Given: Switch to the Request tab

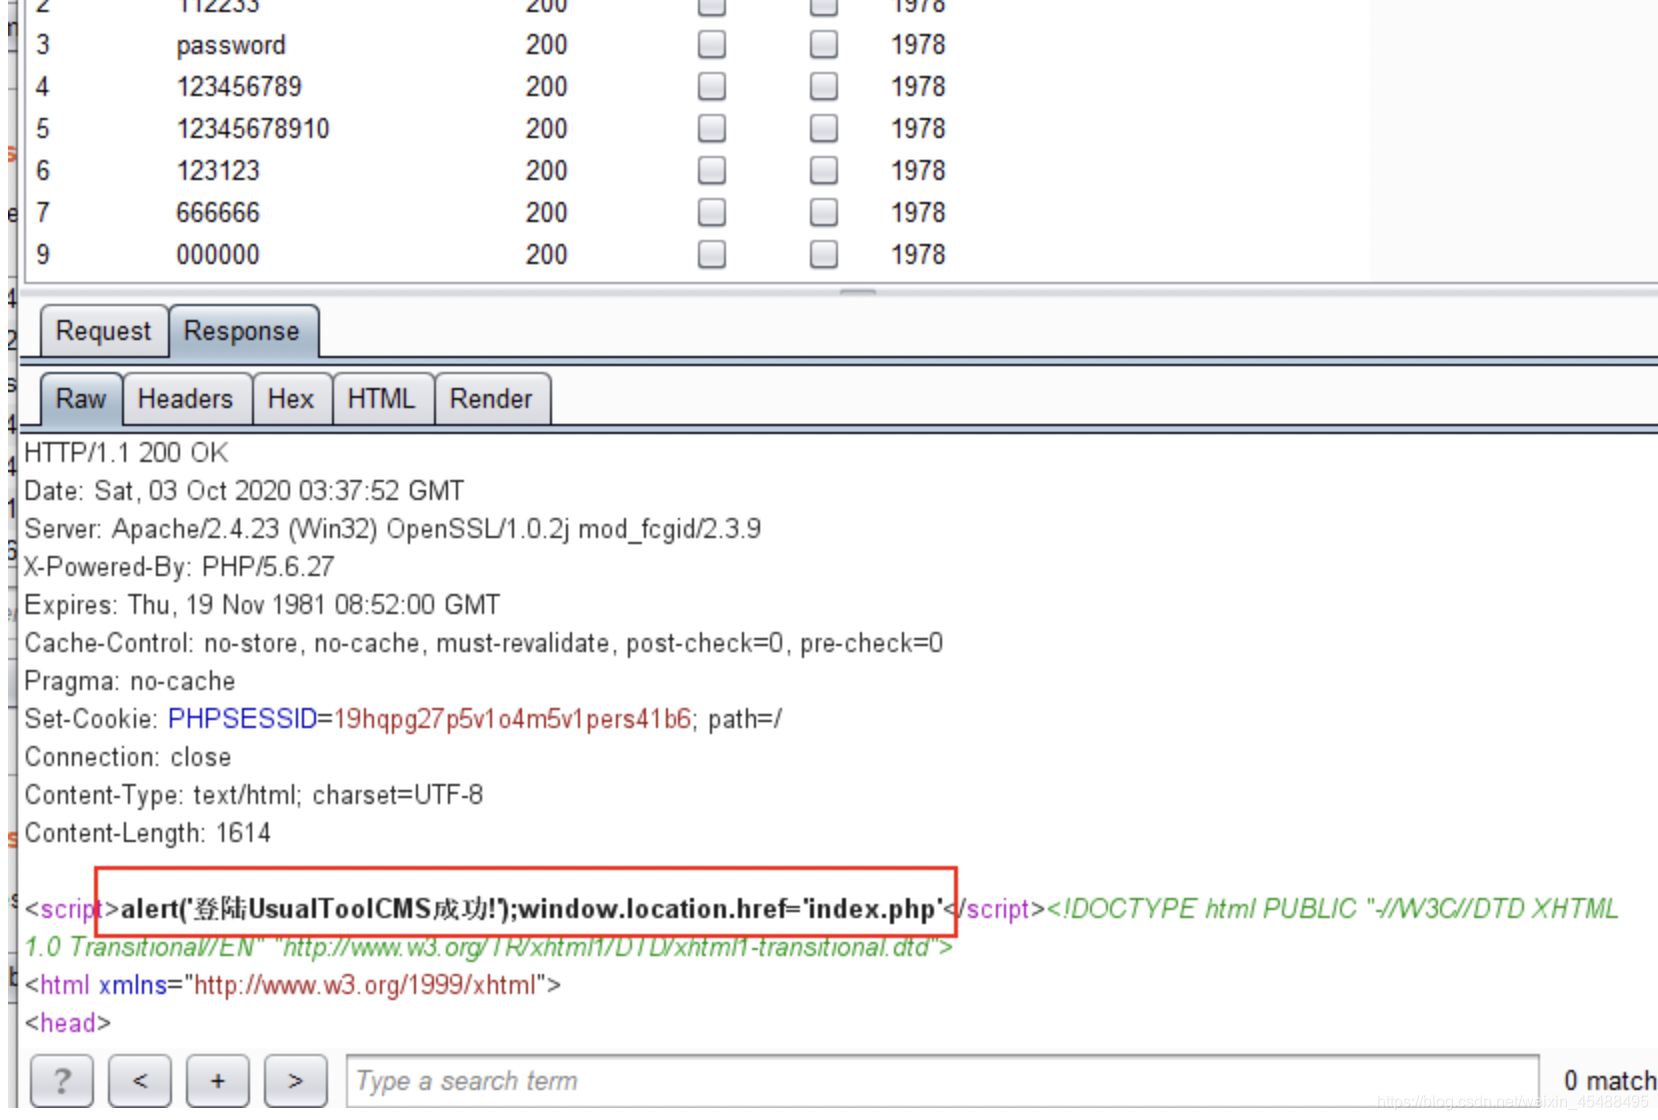Looking at the screenshot, I should [104, 331].
